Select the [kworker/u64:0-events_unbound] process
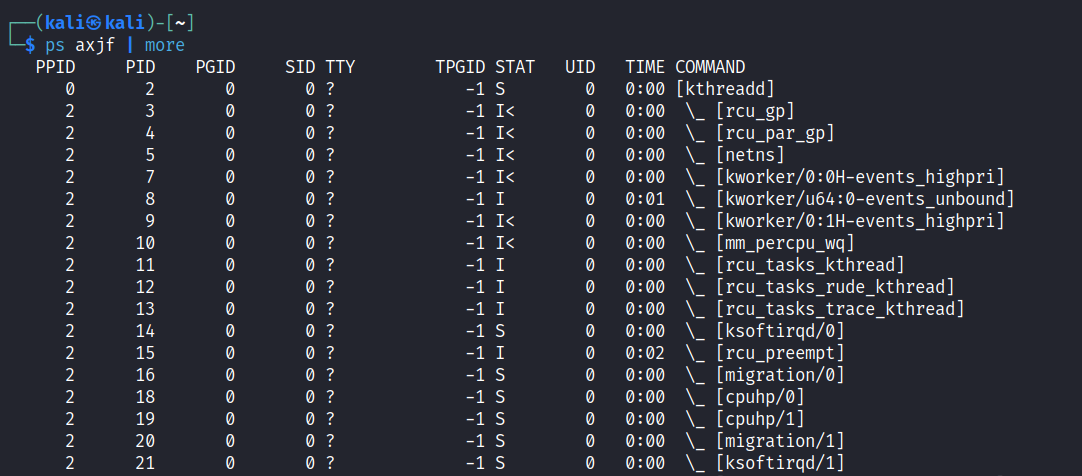 865,199
